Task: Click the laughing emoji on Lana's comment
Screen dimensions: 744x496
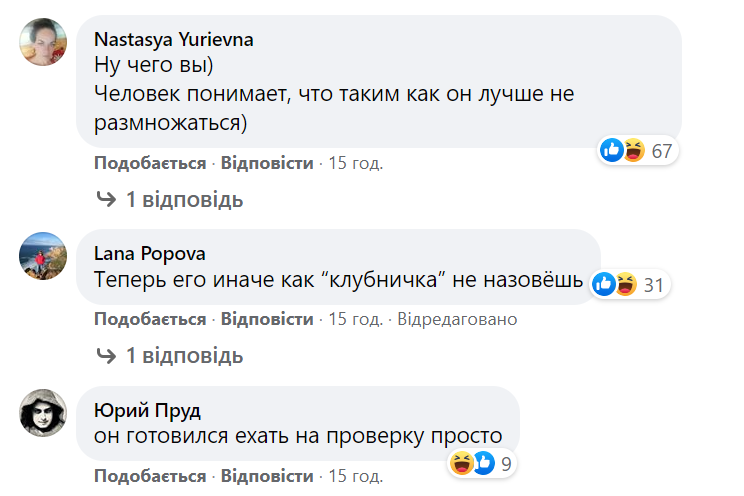Action: pos(625,284)
